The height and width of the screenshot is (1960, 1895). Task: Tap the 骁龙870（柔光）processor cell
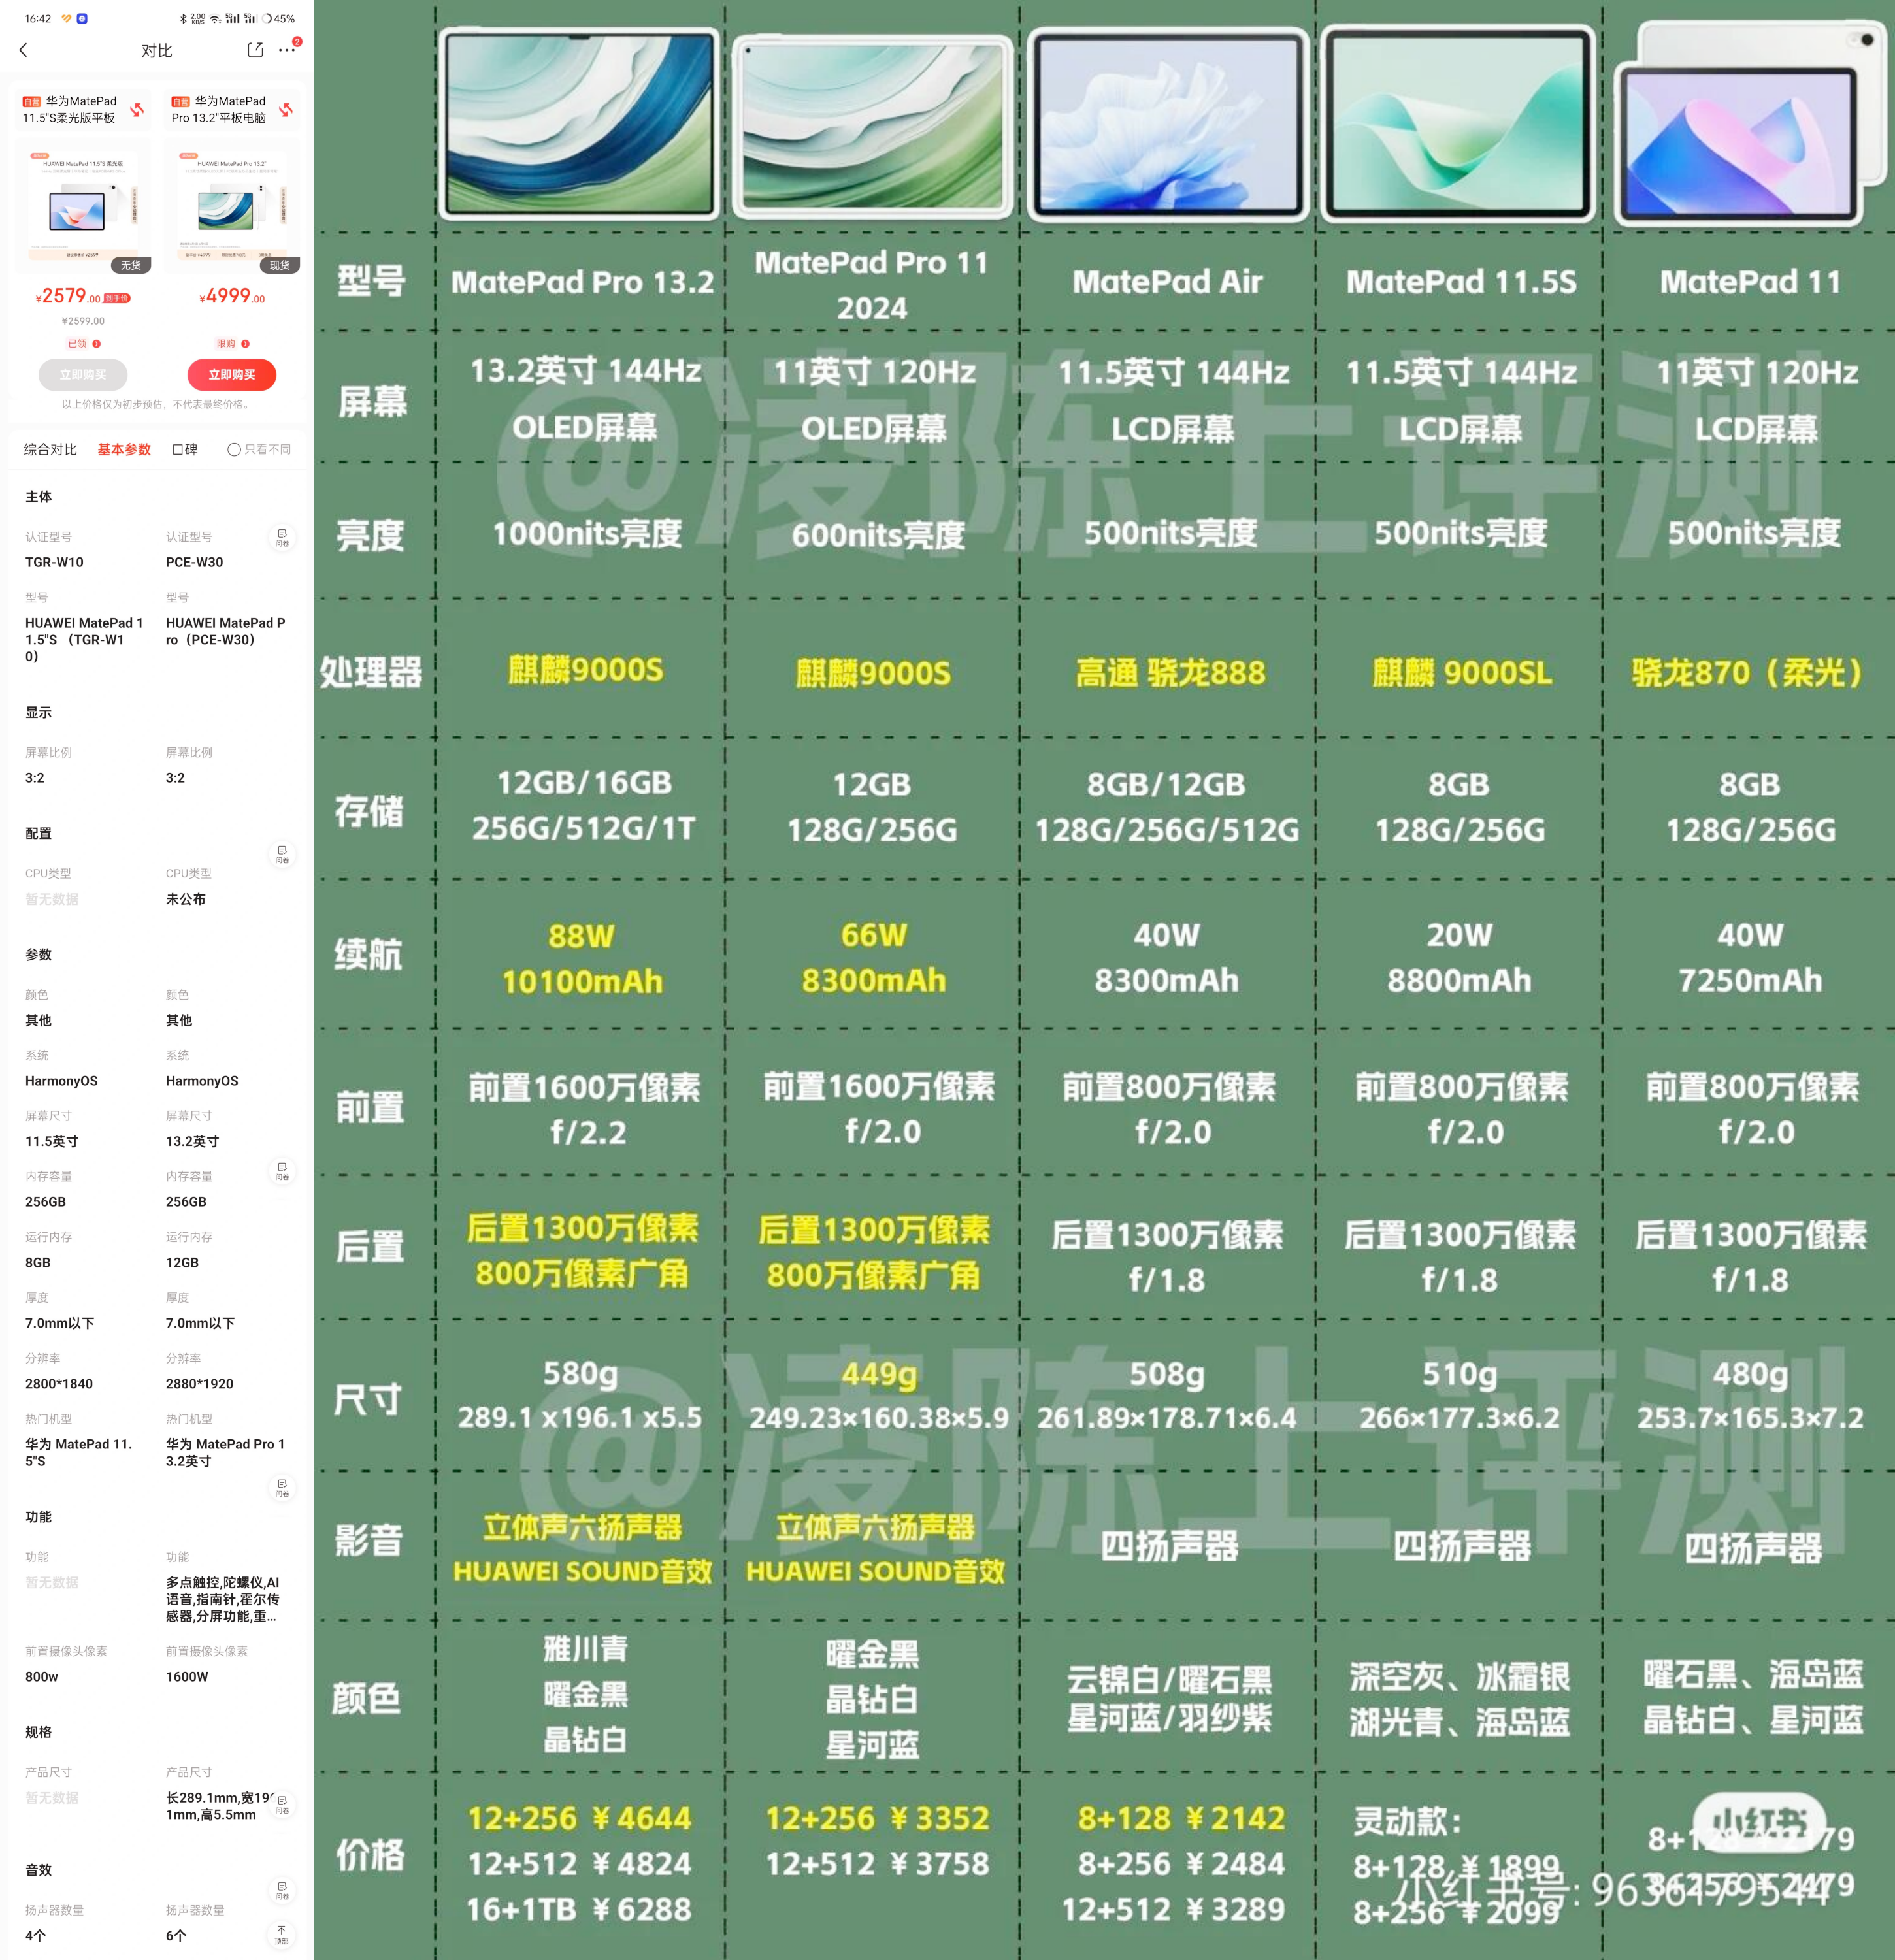[1748, 672]
